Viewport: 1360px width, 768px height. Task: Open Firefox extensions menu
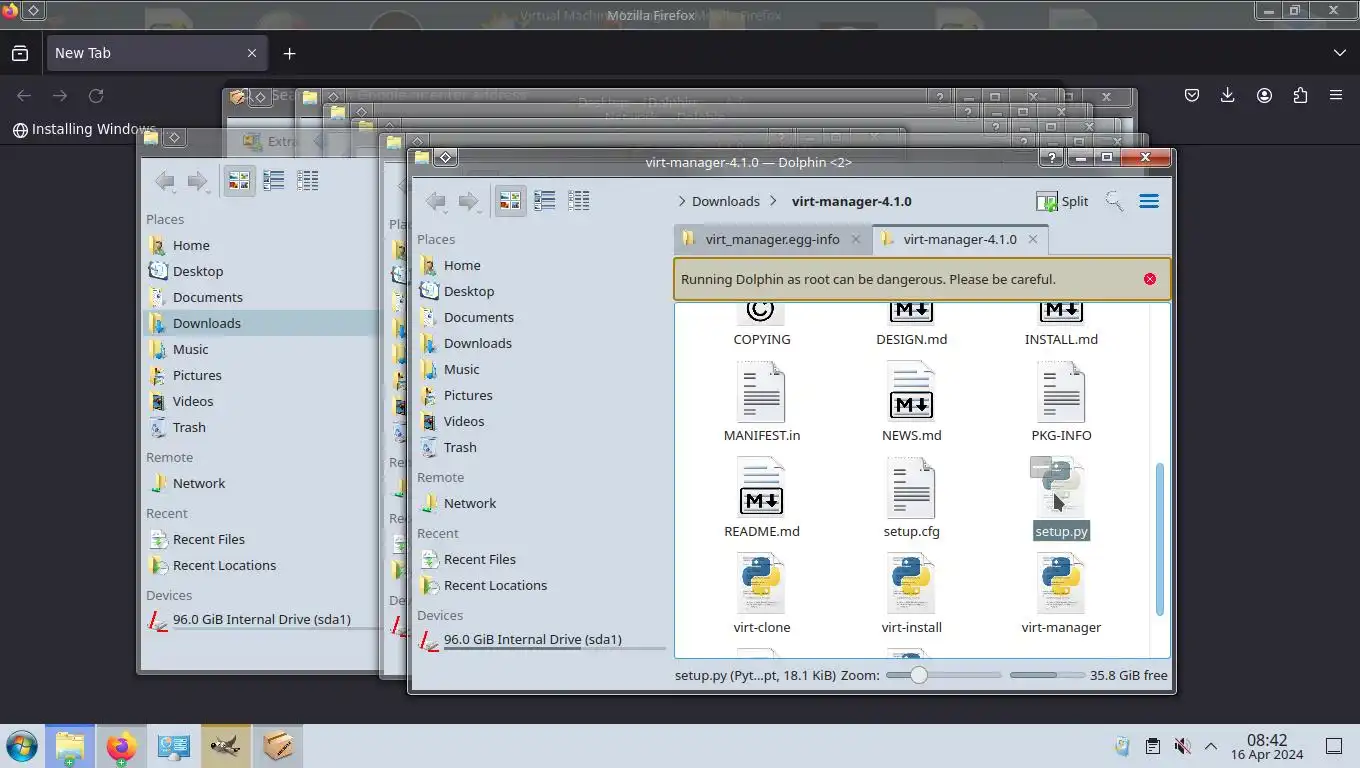tap(1300, 96)
